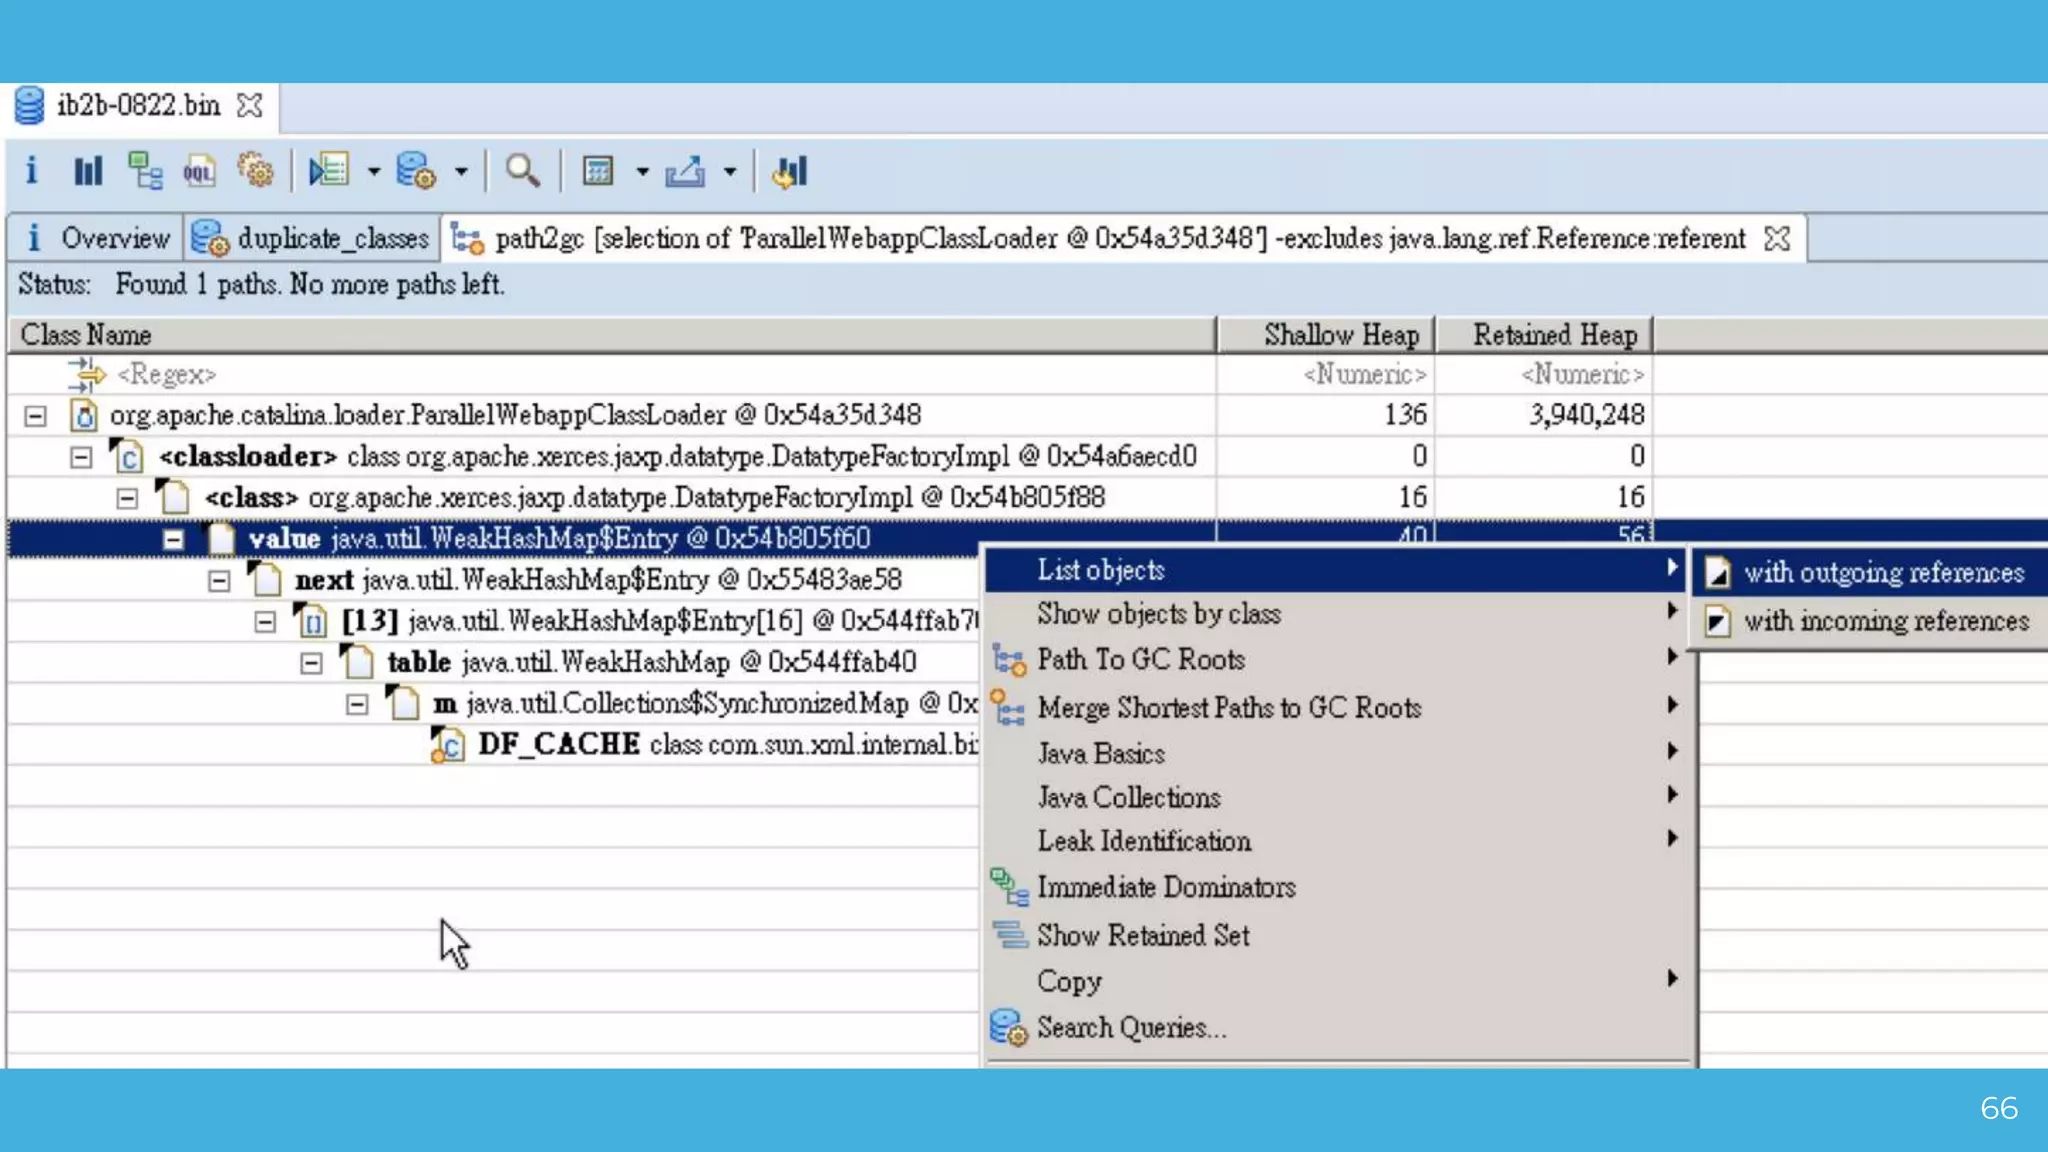Collapse the ParallelWebappClassLoader tree node

(35, 416)
